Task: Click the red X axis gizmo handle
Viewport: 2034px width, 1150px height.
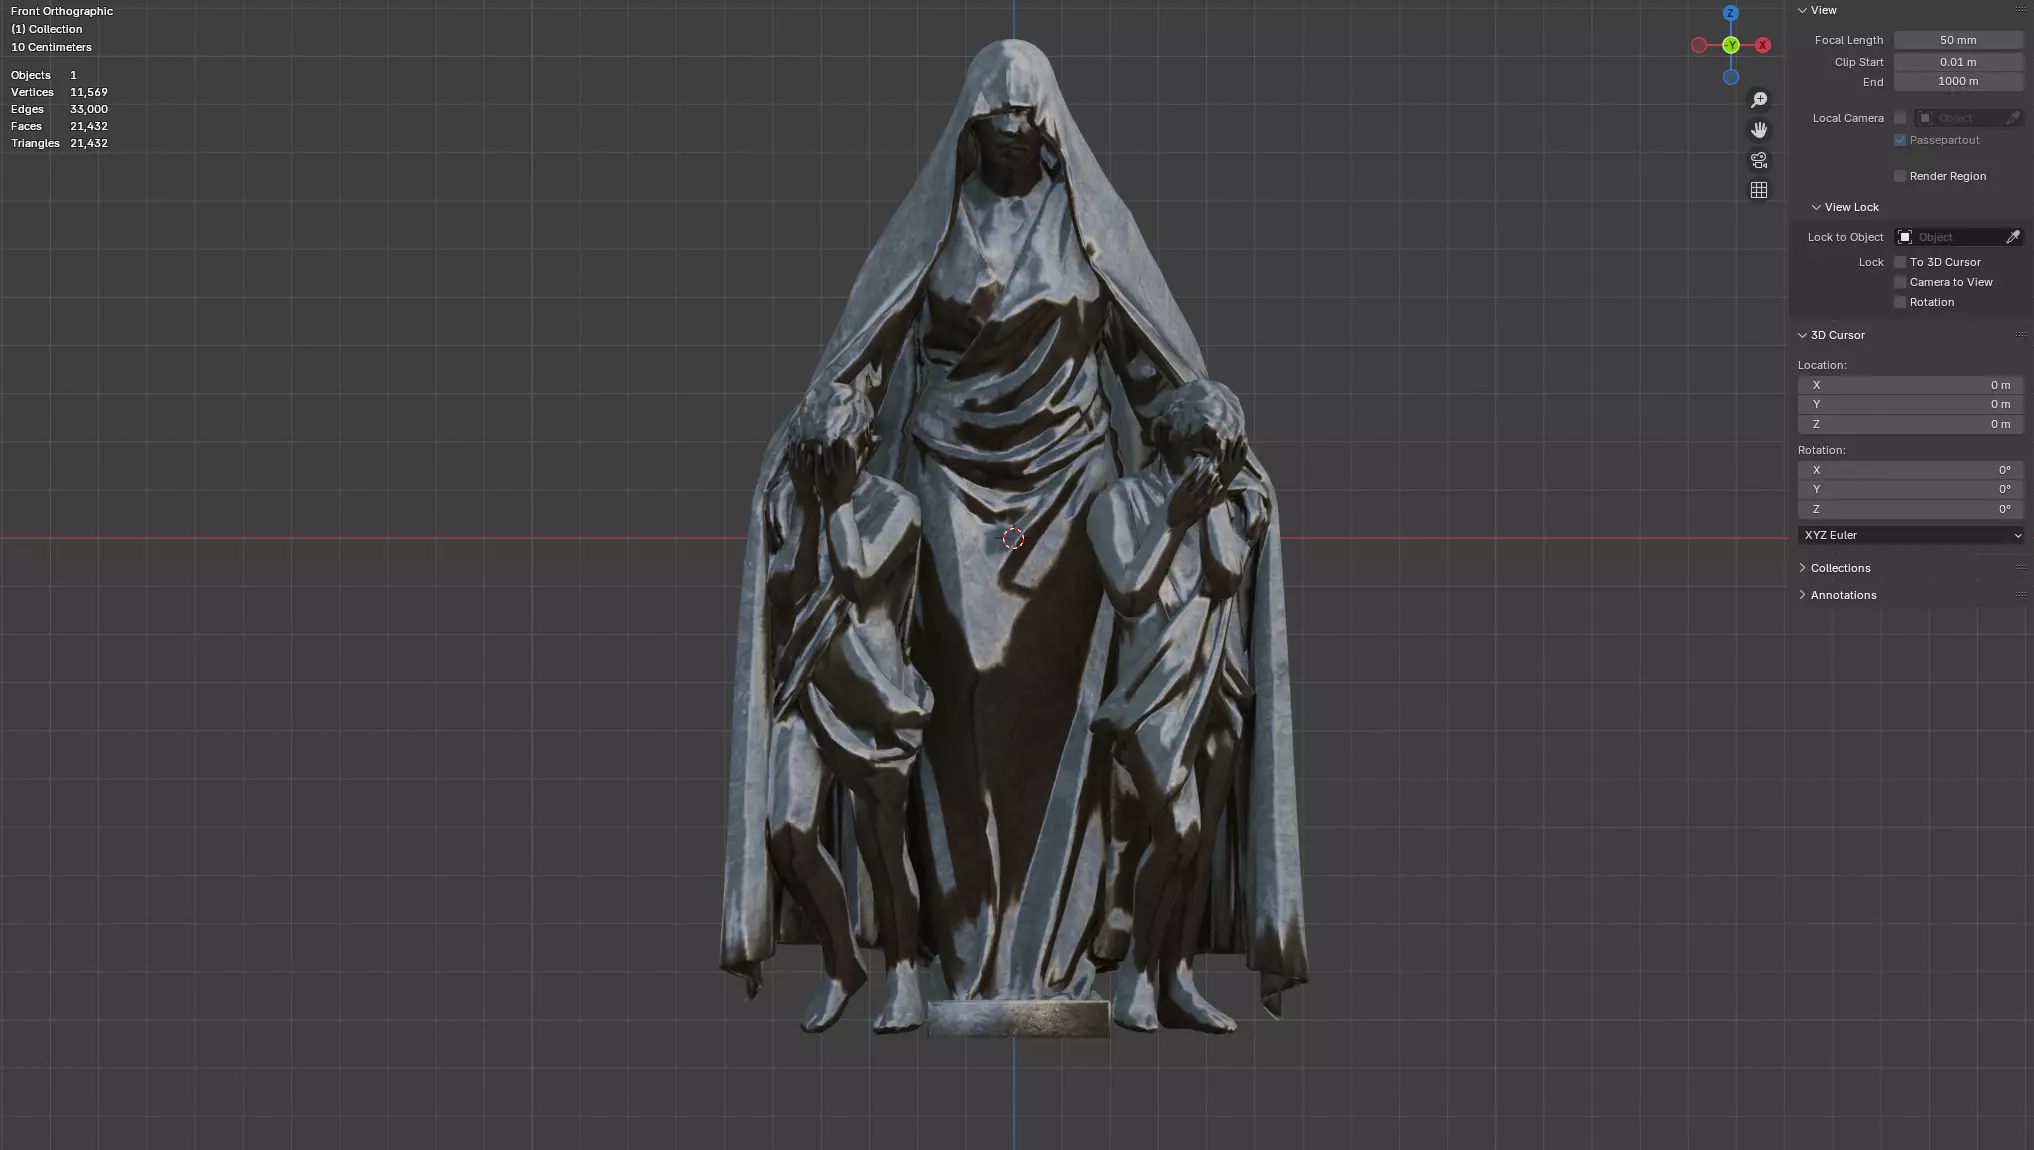Action: coord(1763,45)
